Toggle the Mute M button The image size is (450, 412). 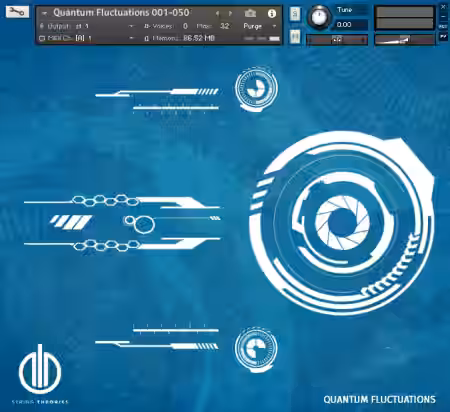click(x=295, y=36)
